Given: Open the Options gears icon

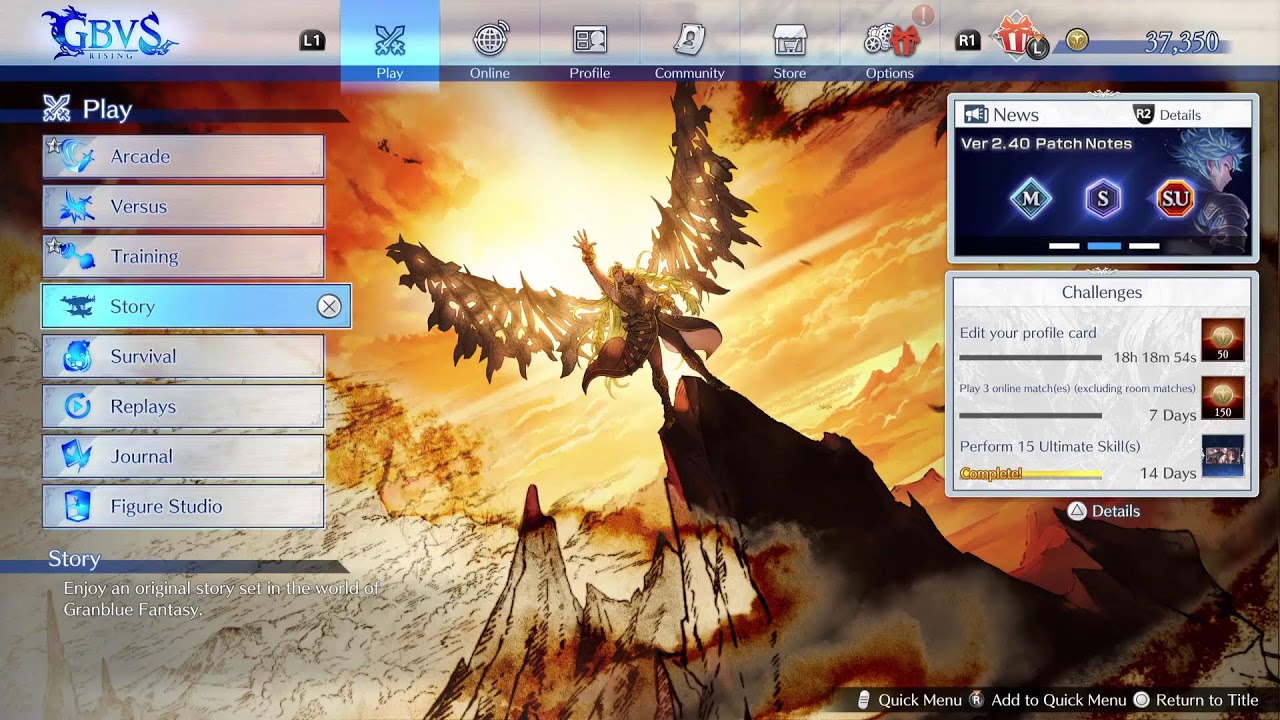Looking at the screenshot, I should pyautogui.click(x=890, y=41).
